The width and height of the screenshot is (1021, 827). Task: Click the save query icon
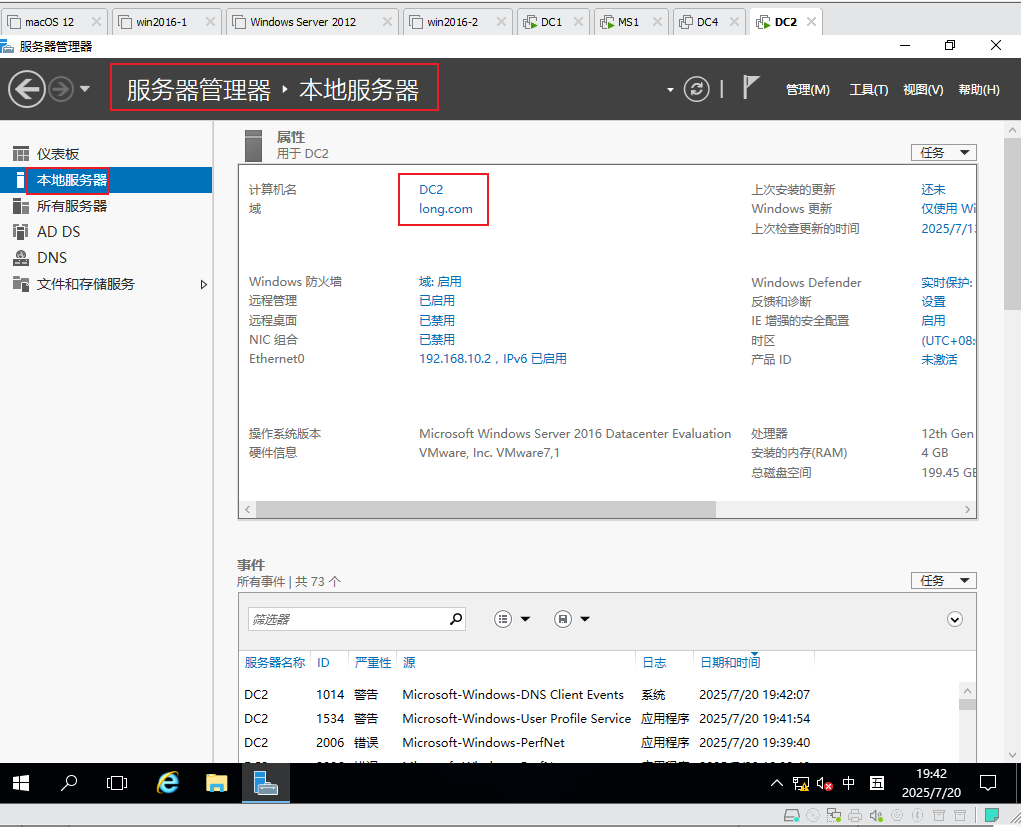point(563,619)
